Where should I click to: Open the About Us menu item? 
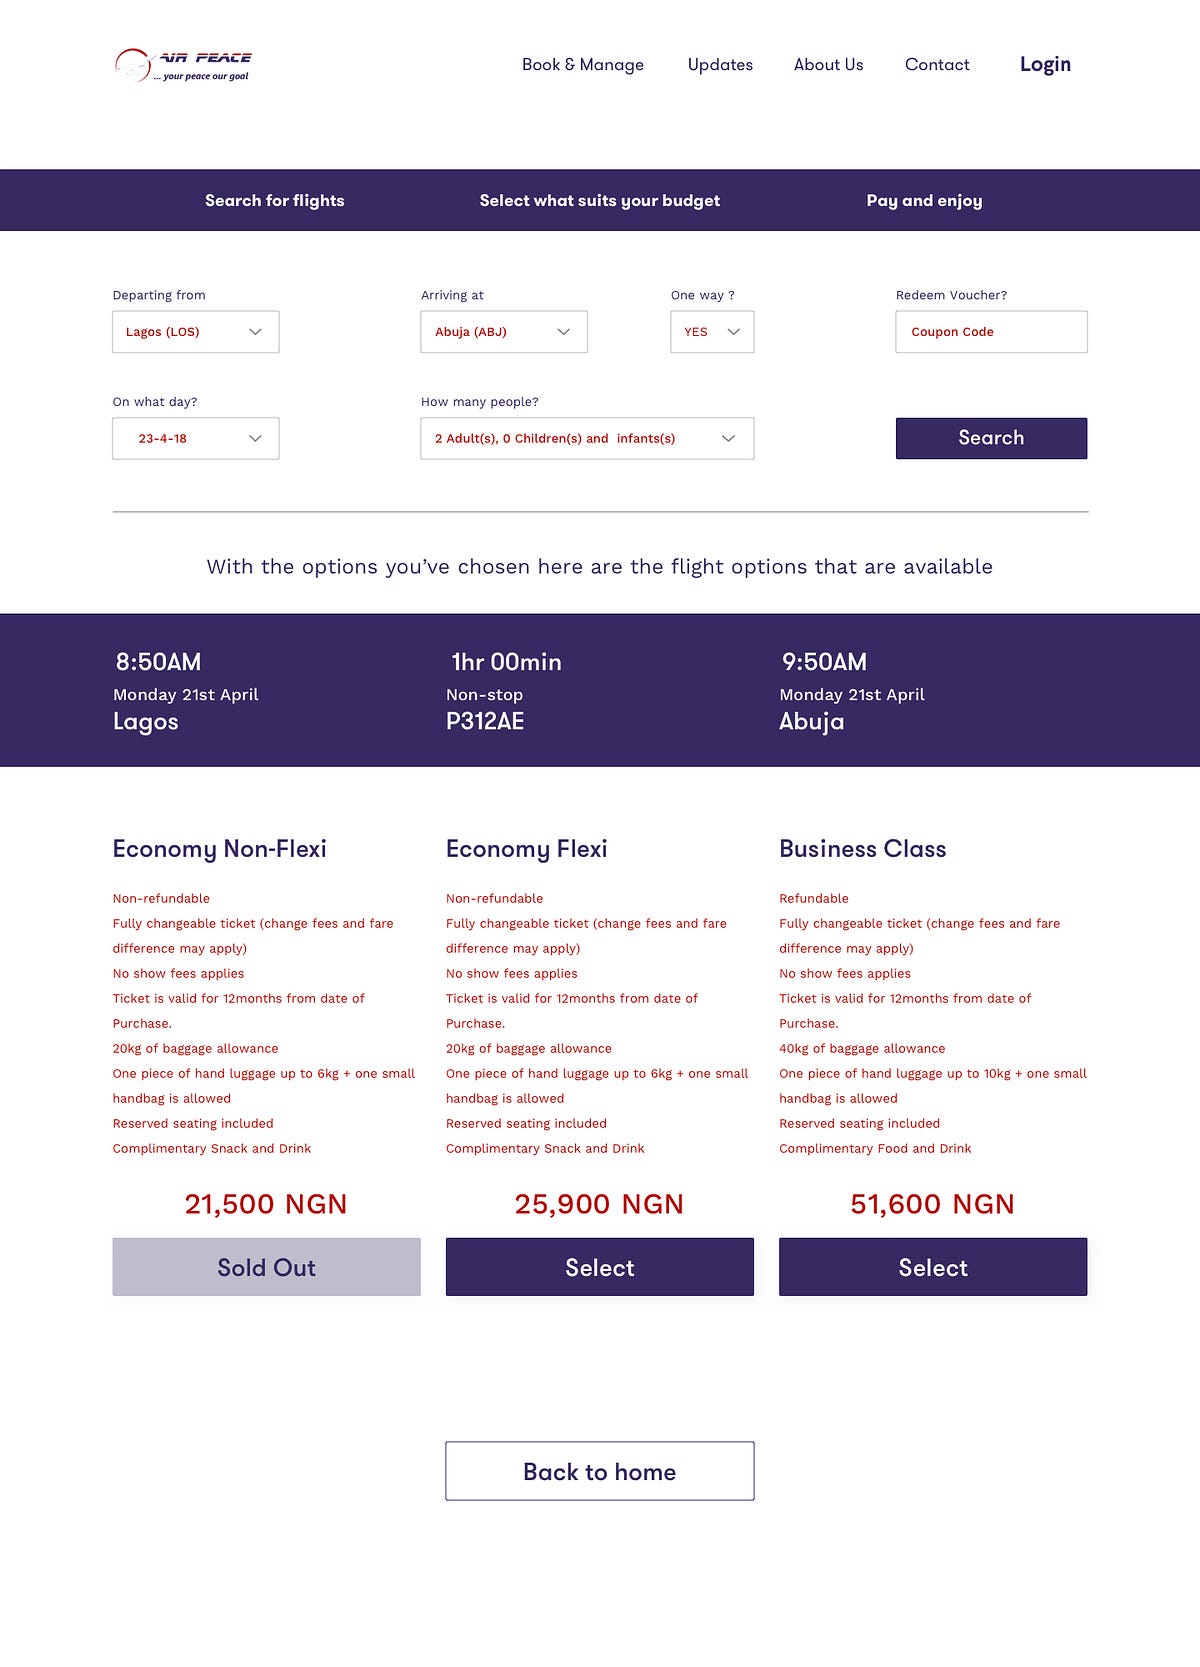pos(828,65)
